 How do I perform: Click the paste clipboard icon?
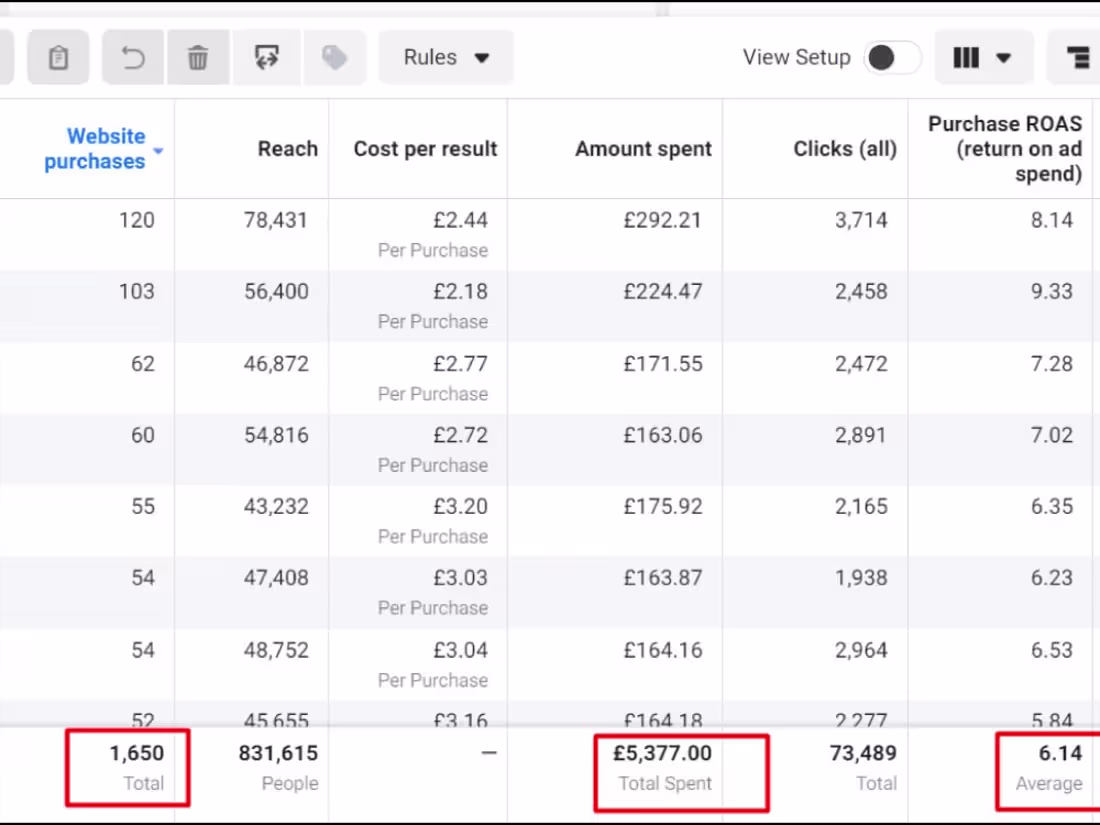(58, 58)
